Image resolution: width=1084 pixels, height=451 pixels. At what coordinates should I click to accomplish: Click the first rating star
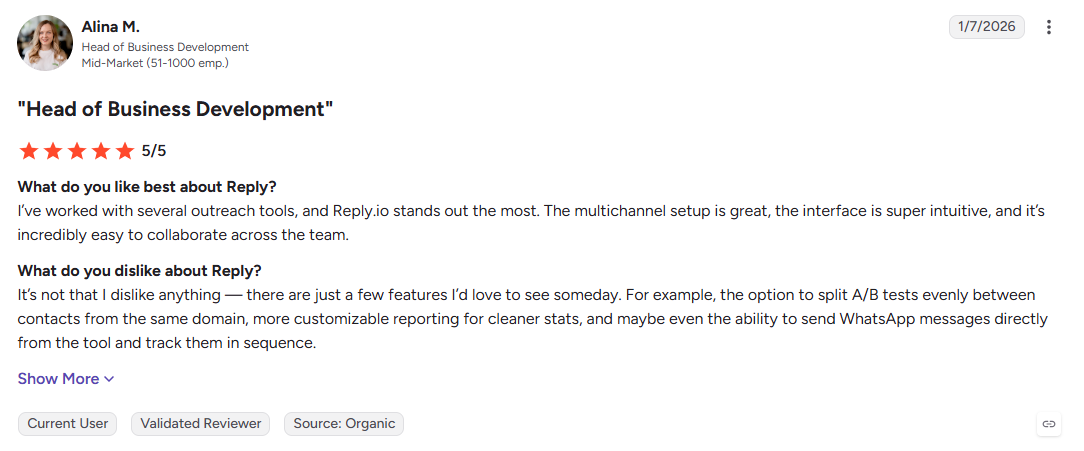(x=28, y=151)
